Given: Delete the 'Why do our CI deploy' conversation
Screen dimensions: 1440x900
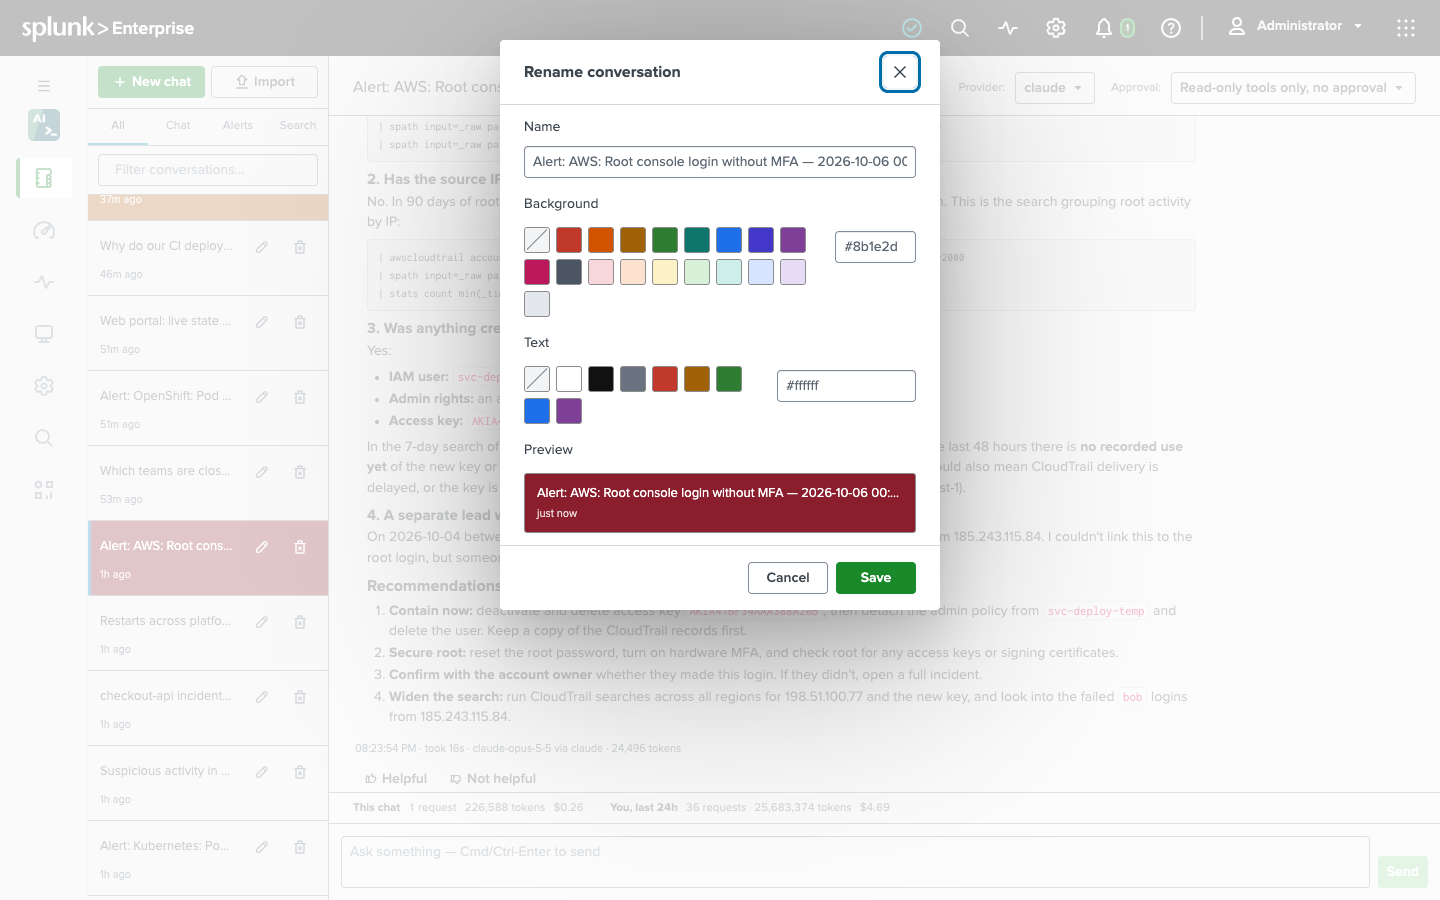Looking at the screenshot, I should pyautogui.click(x=300, y=247).
